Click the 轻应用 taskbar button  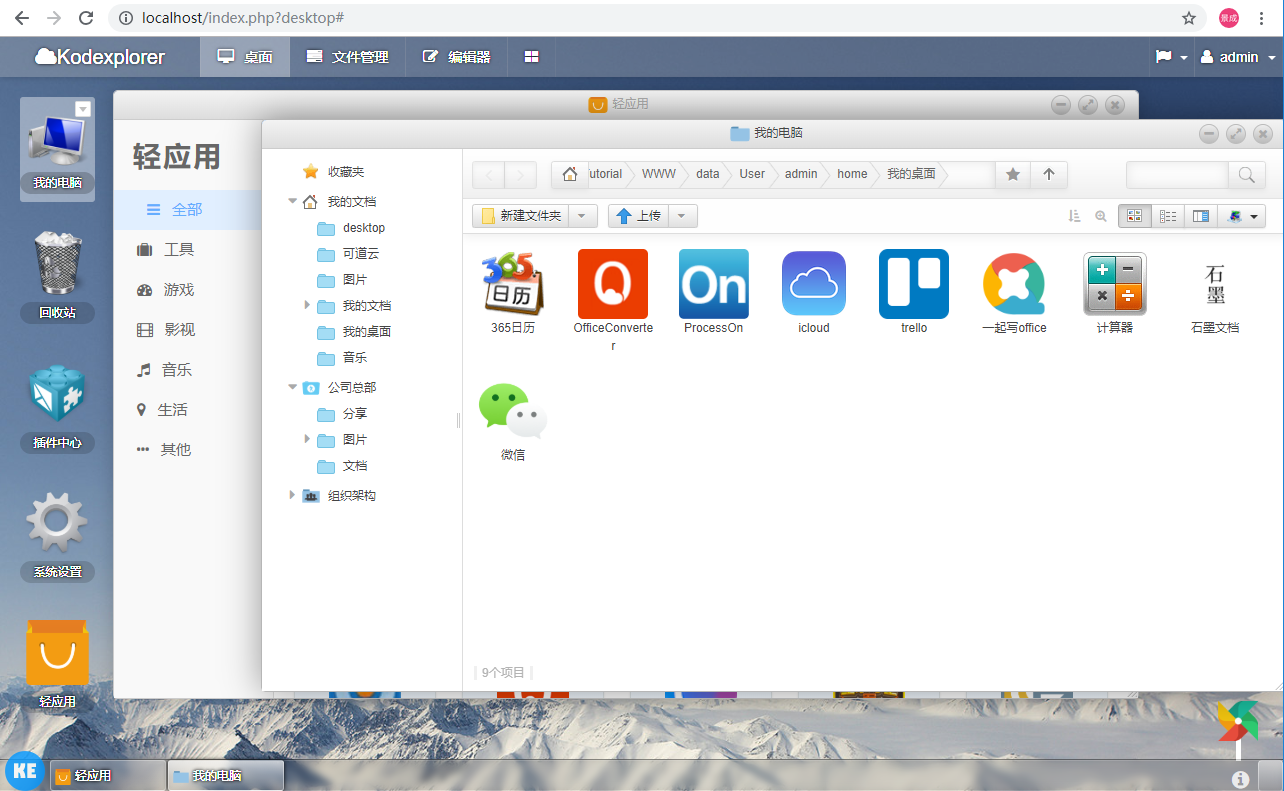pyautogui.click(x=108, y=775)
